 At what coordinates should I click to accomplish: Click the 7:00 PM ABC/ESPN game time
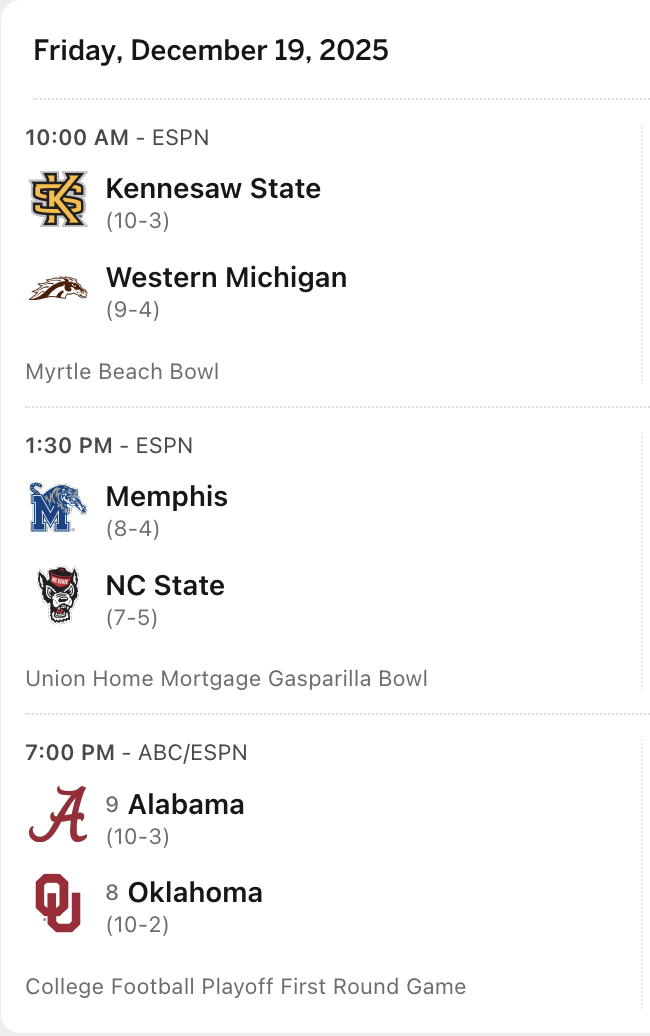coord(136,752)
